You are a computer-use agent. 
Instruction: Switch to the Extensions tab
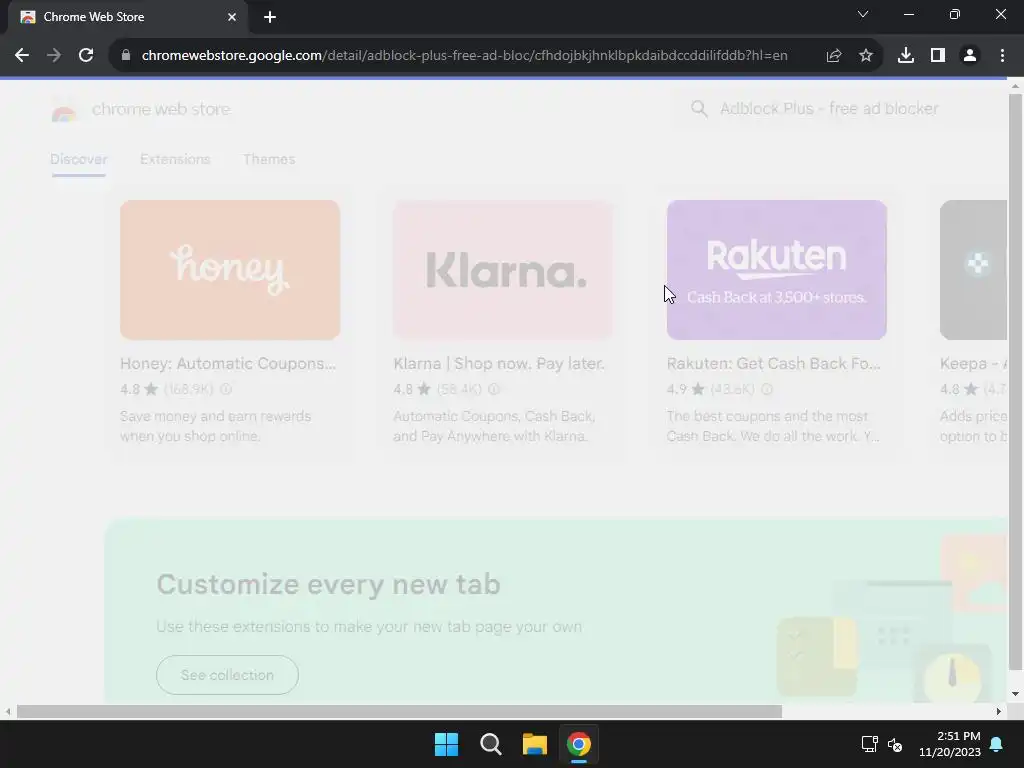[x=175, y=159]
